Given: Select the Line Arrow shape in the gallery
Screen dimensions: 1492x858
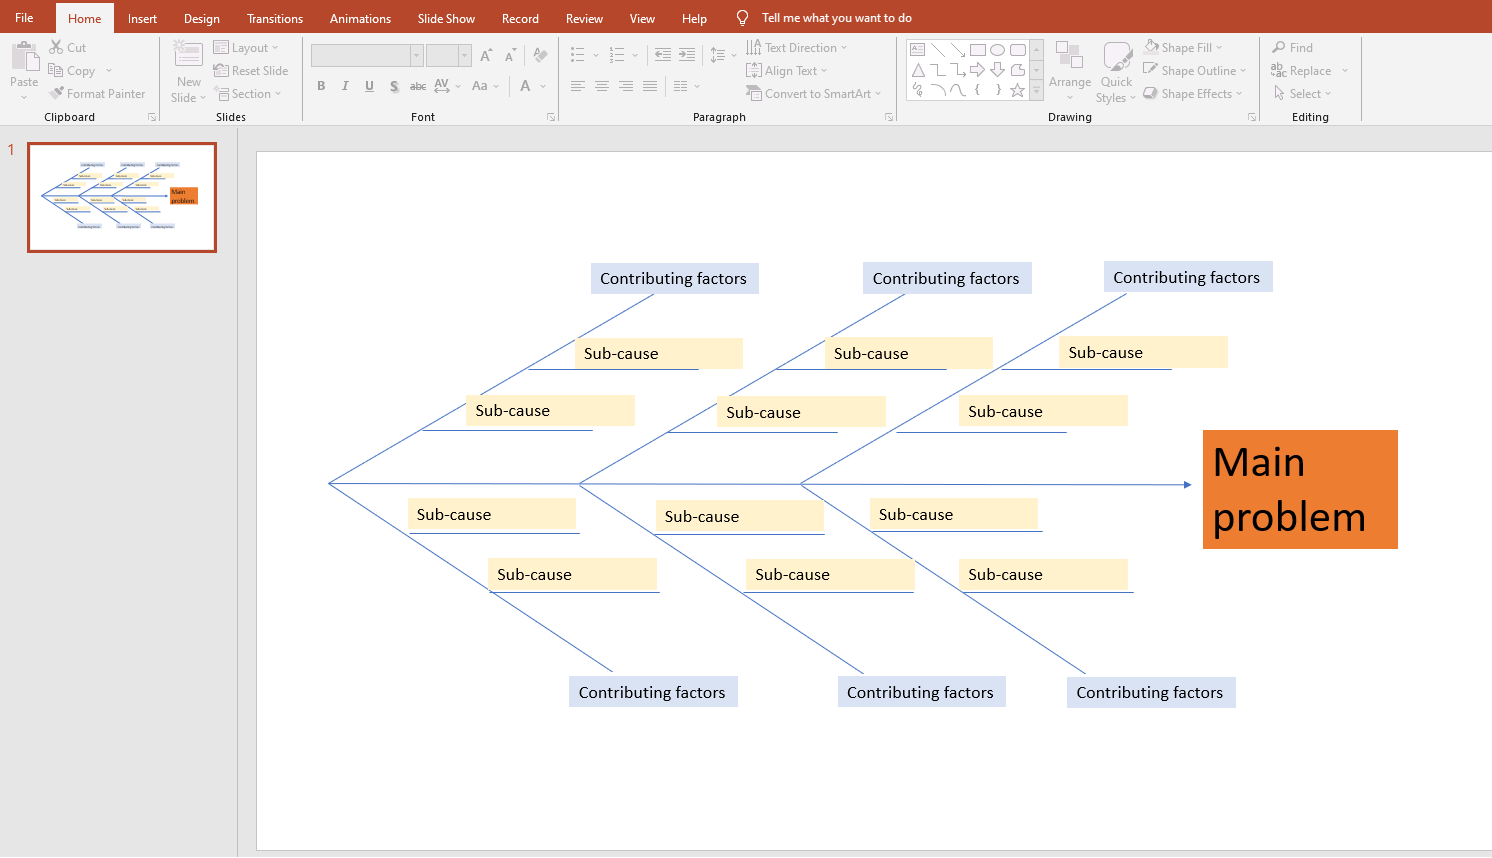Looking at the screenshot, I should 958,49.
